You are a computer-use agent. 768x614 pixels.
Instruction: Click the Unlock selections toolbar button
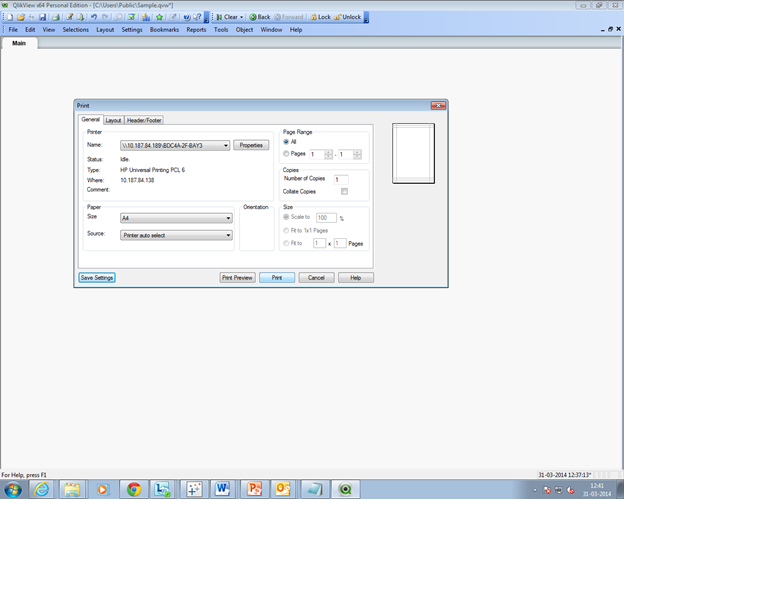pos(347,17)
